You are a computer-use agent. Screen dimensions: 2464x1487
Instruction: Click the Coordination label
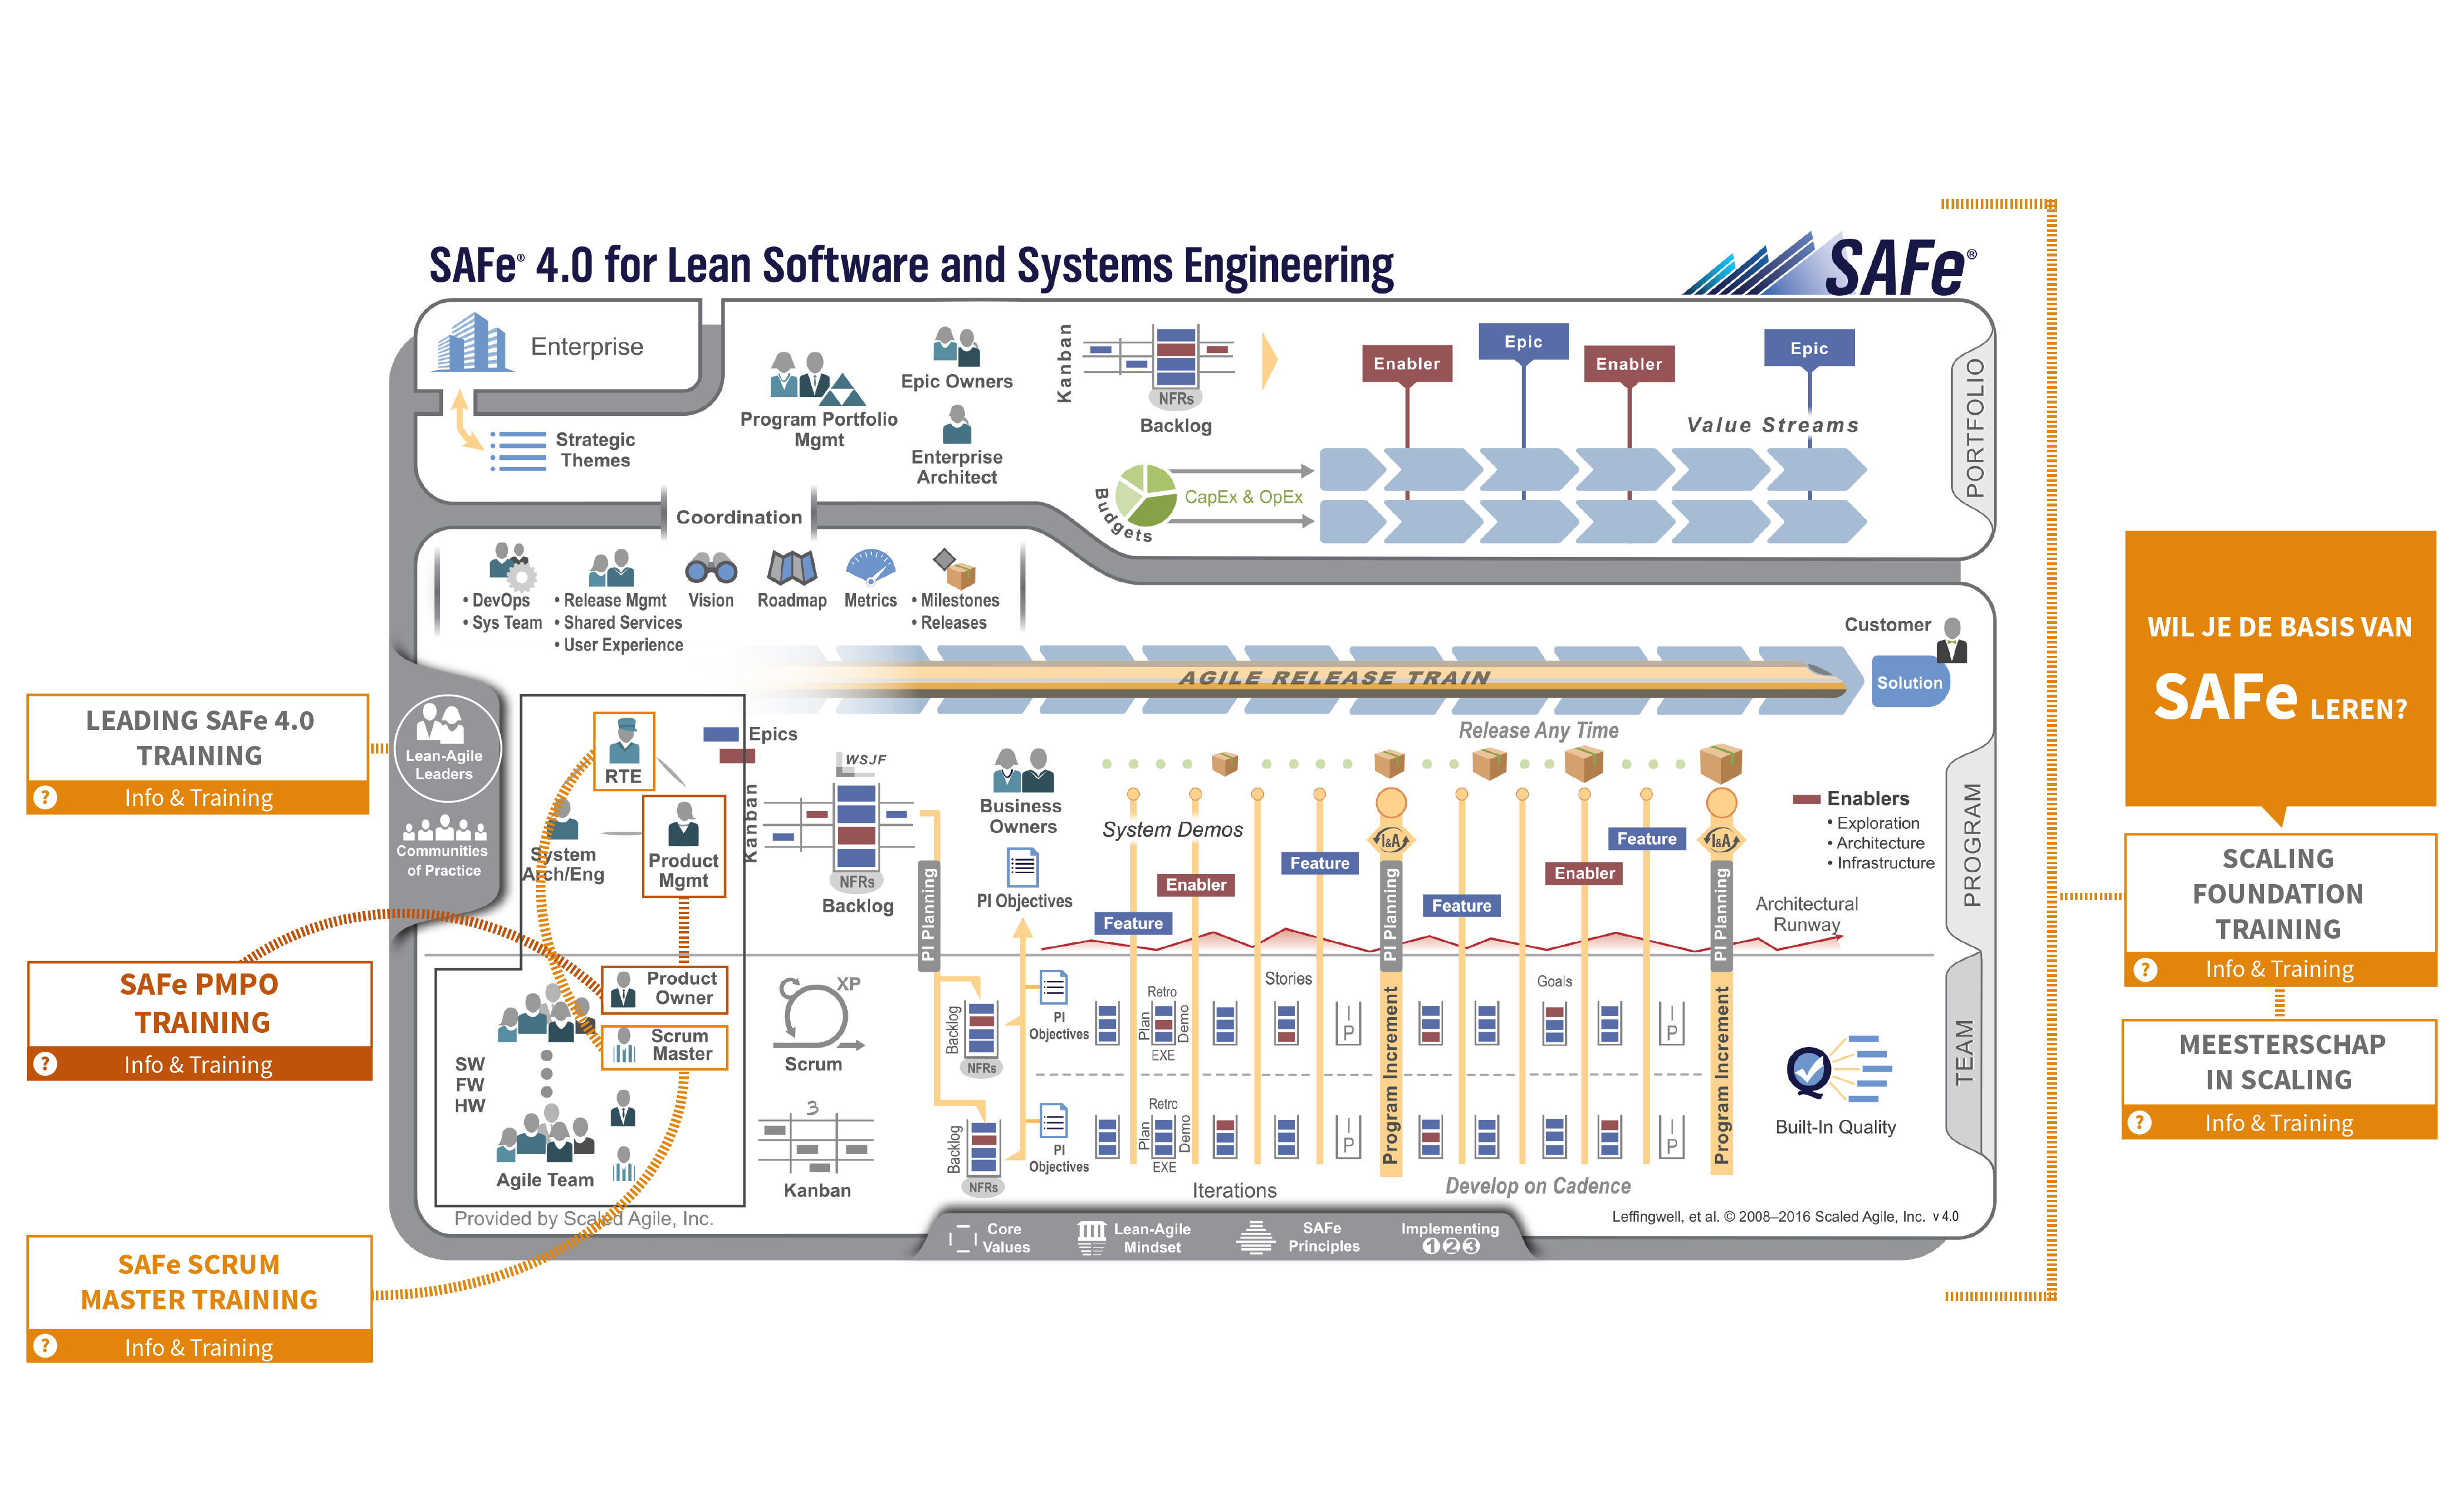click(739, 517)
